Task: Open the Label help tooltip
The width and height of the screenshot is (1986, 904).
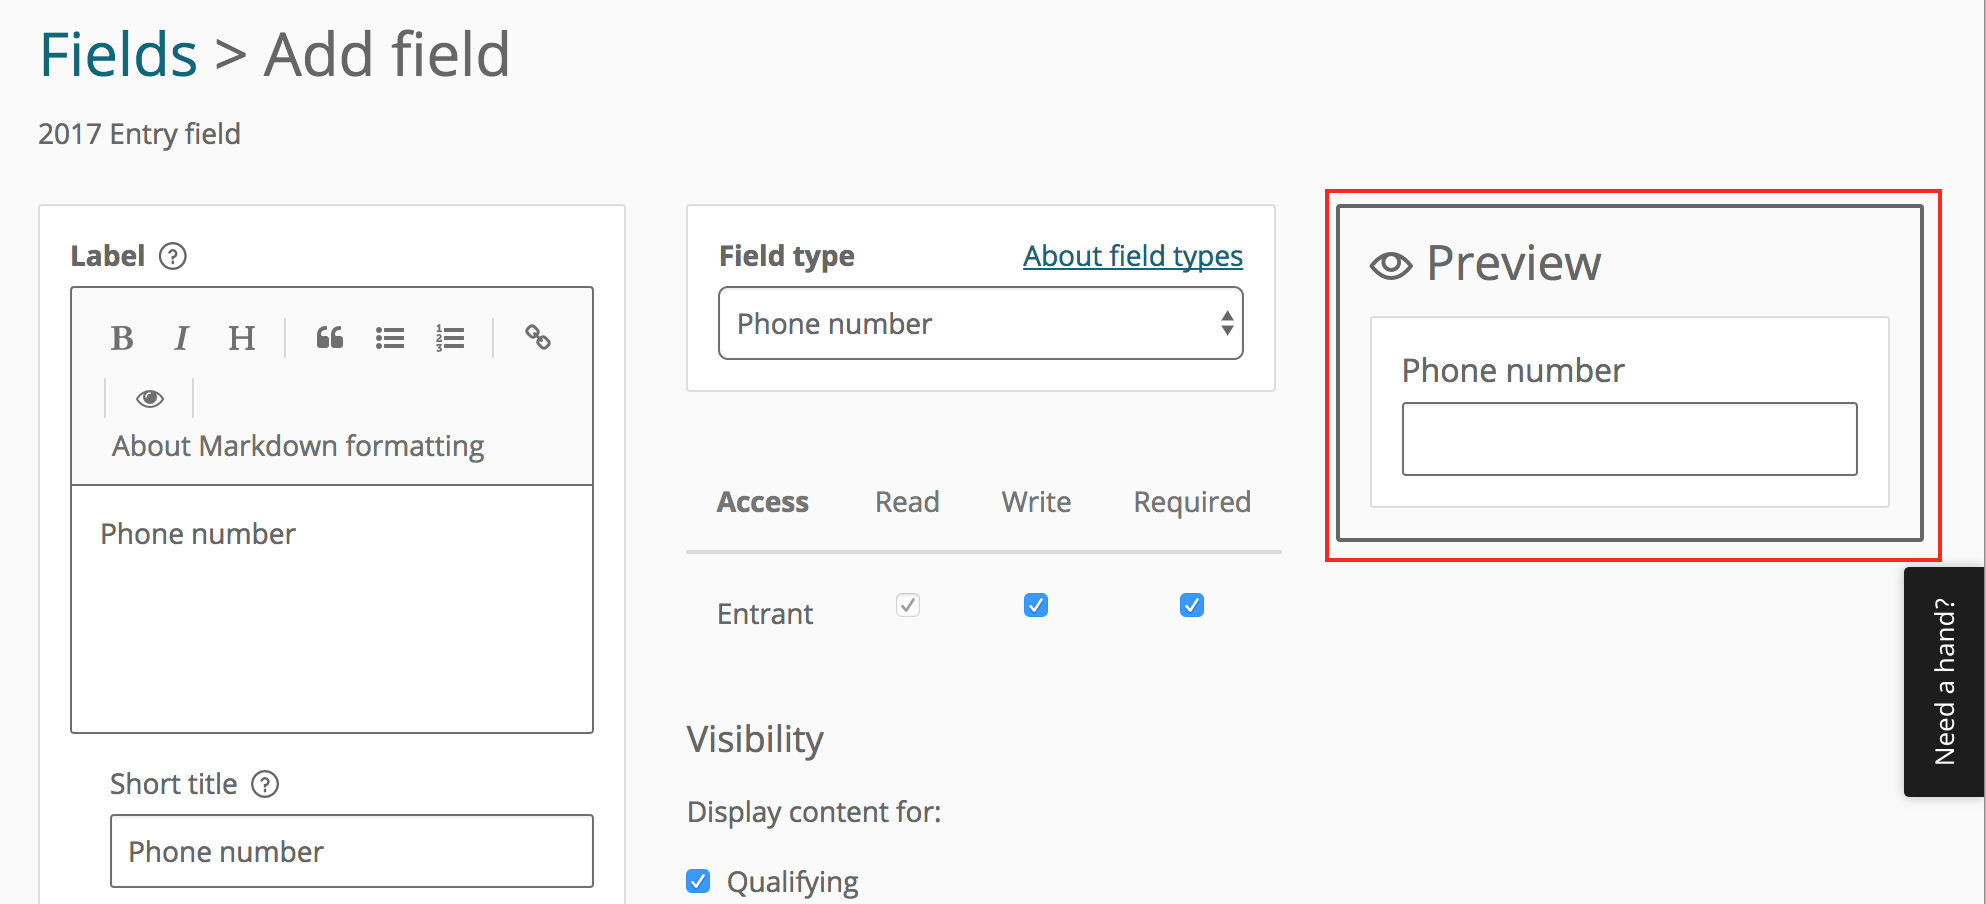Action: pos(173,256)
